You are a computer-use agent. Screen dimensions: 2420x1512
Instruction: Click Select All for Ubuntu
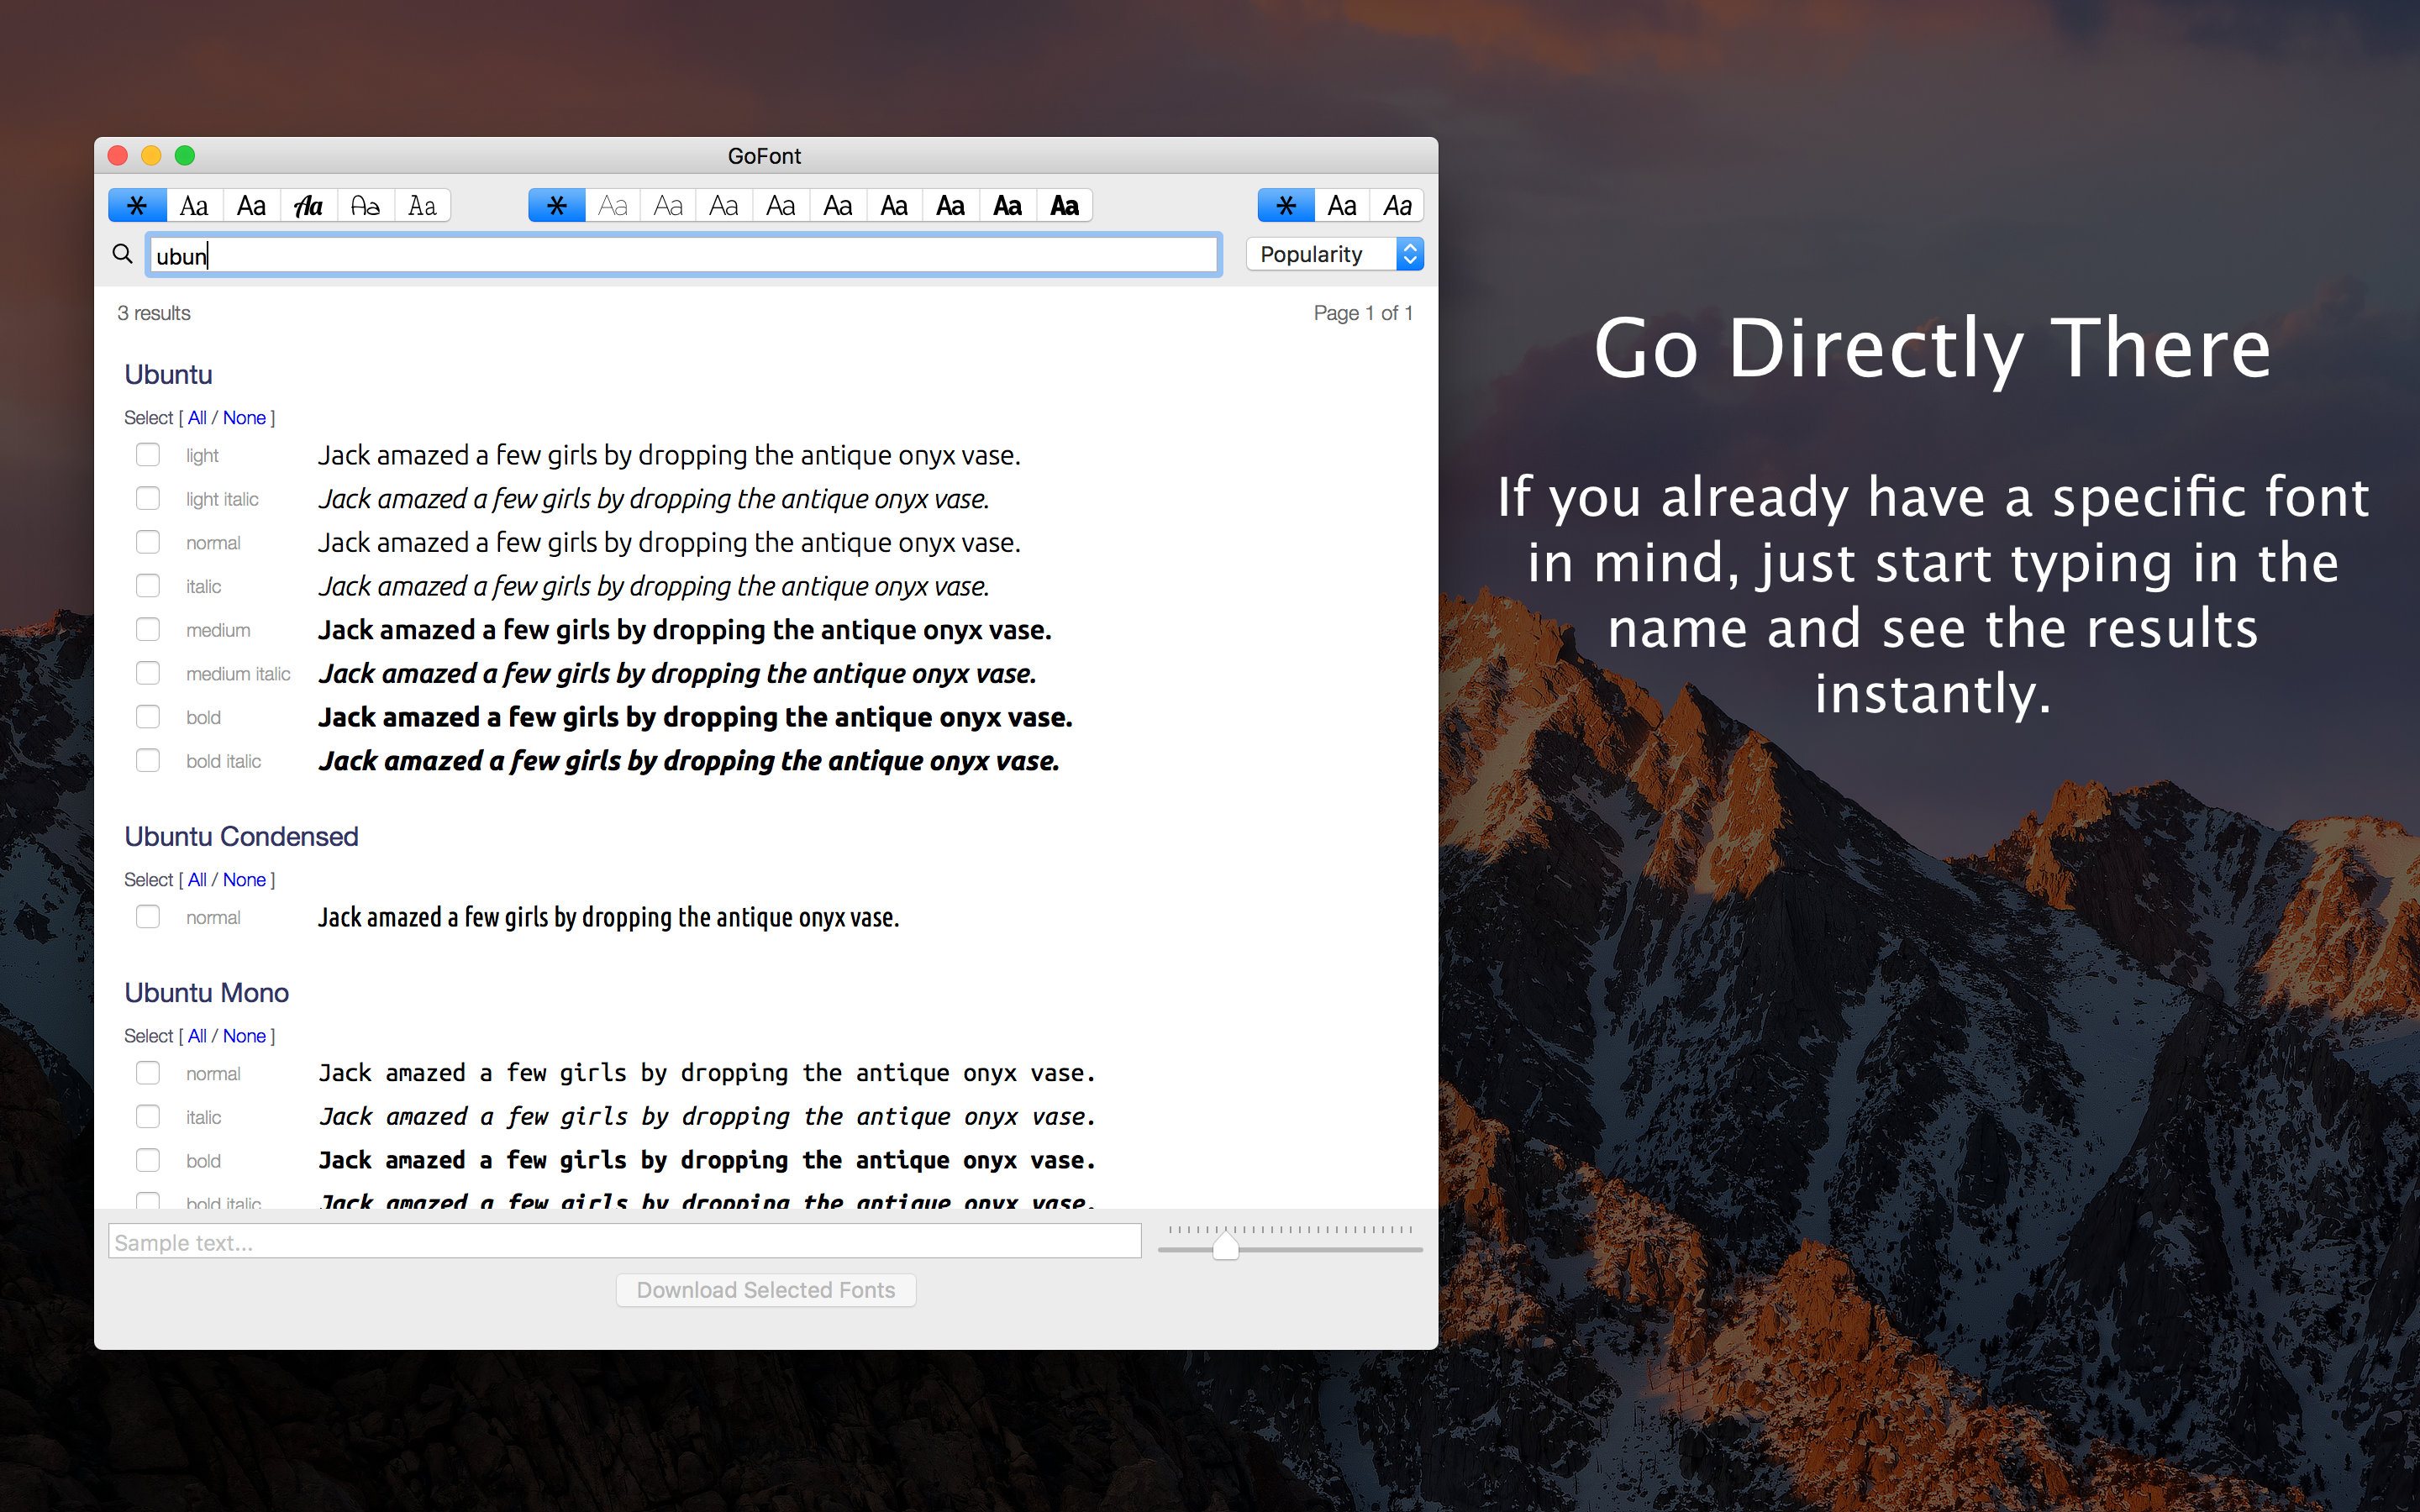pyautogui.click(x=197, y=418)
